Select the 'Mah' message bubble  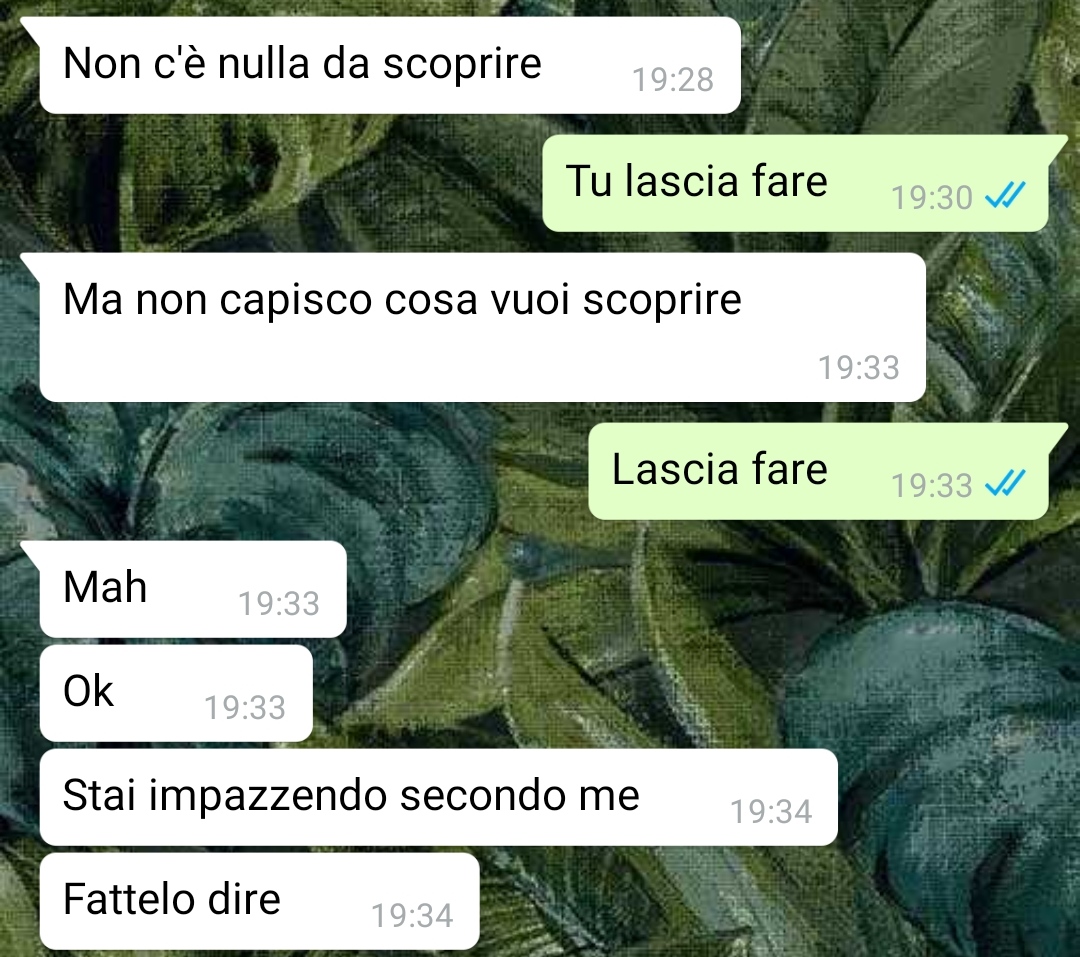tap(193, 589)
